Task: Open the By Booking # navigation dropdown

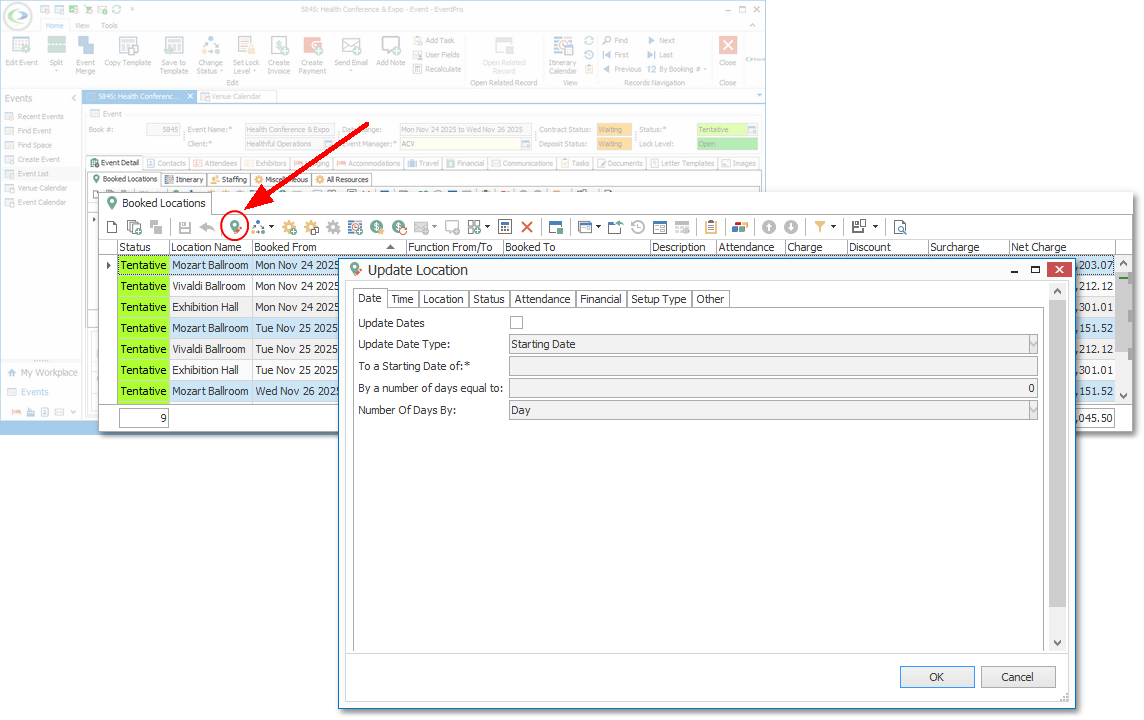Action: 677,69
